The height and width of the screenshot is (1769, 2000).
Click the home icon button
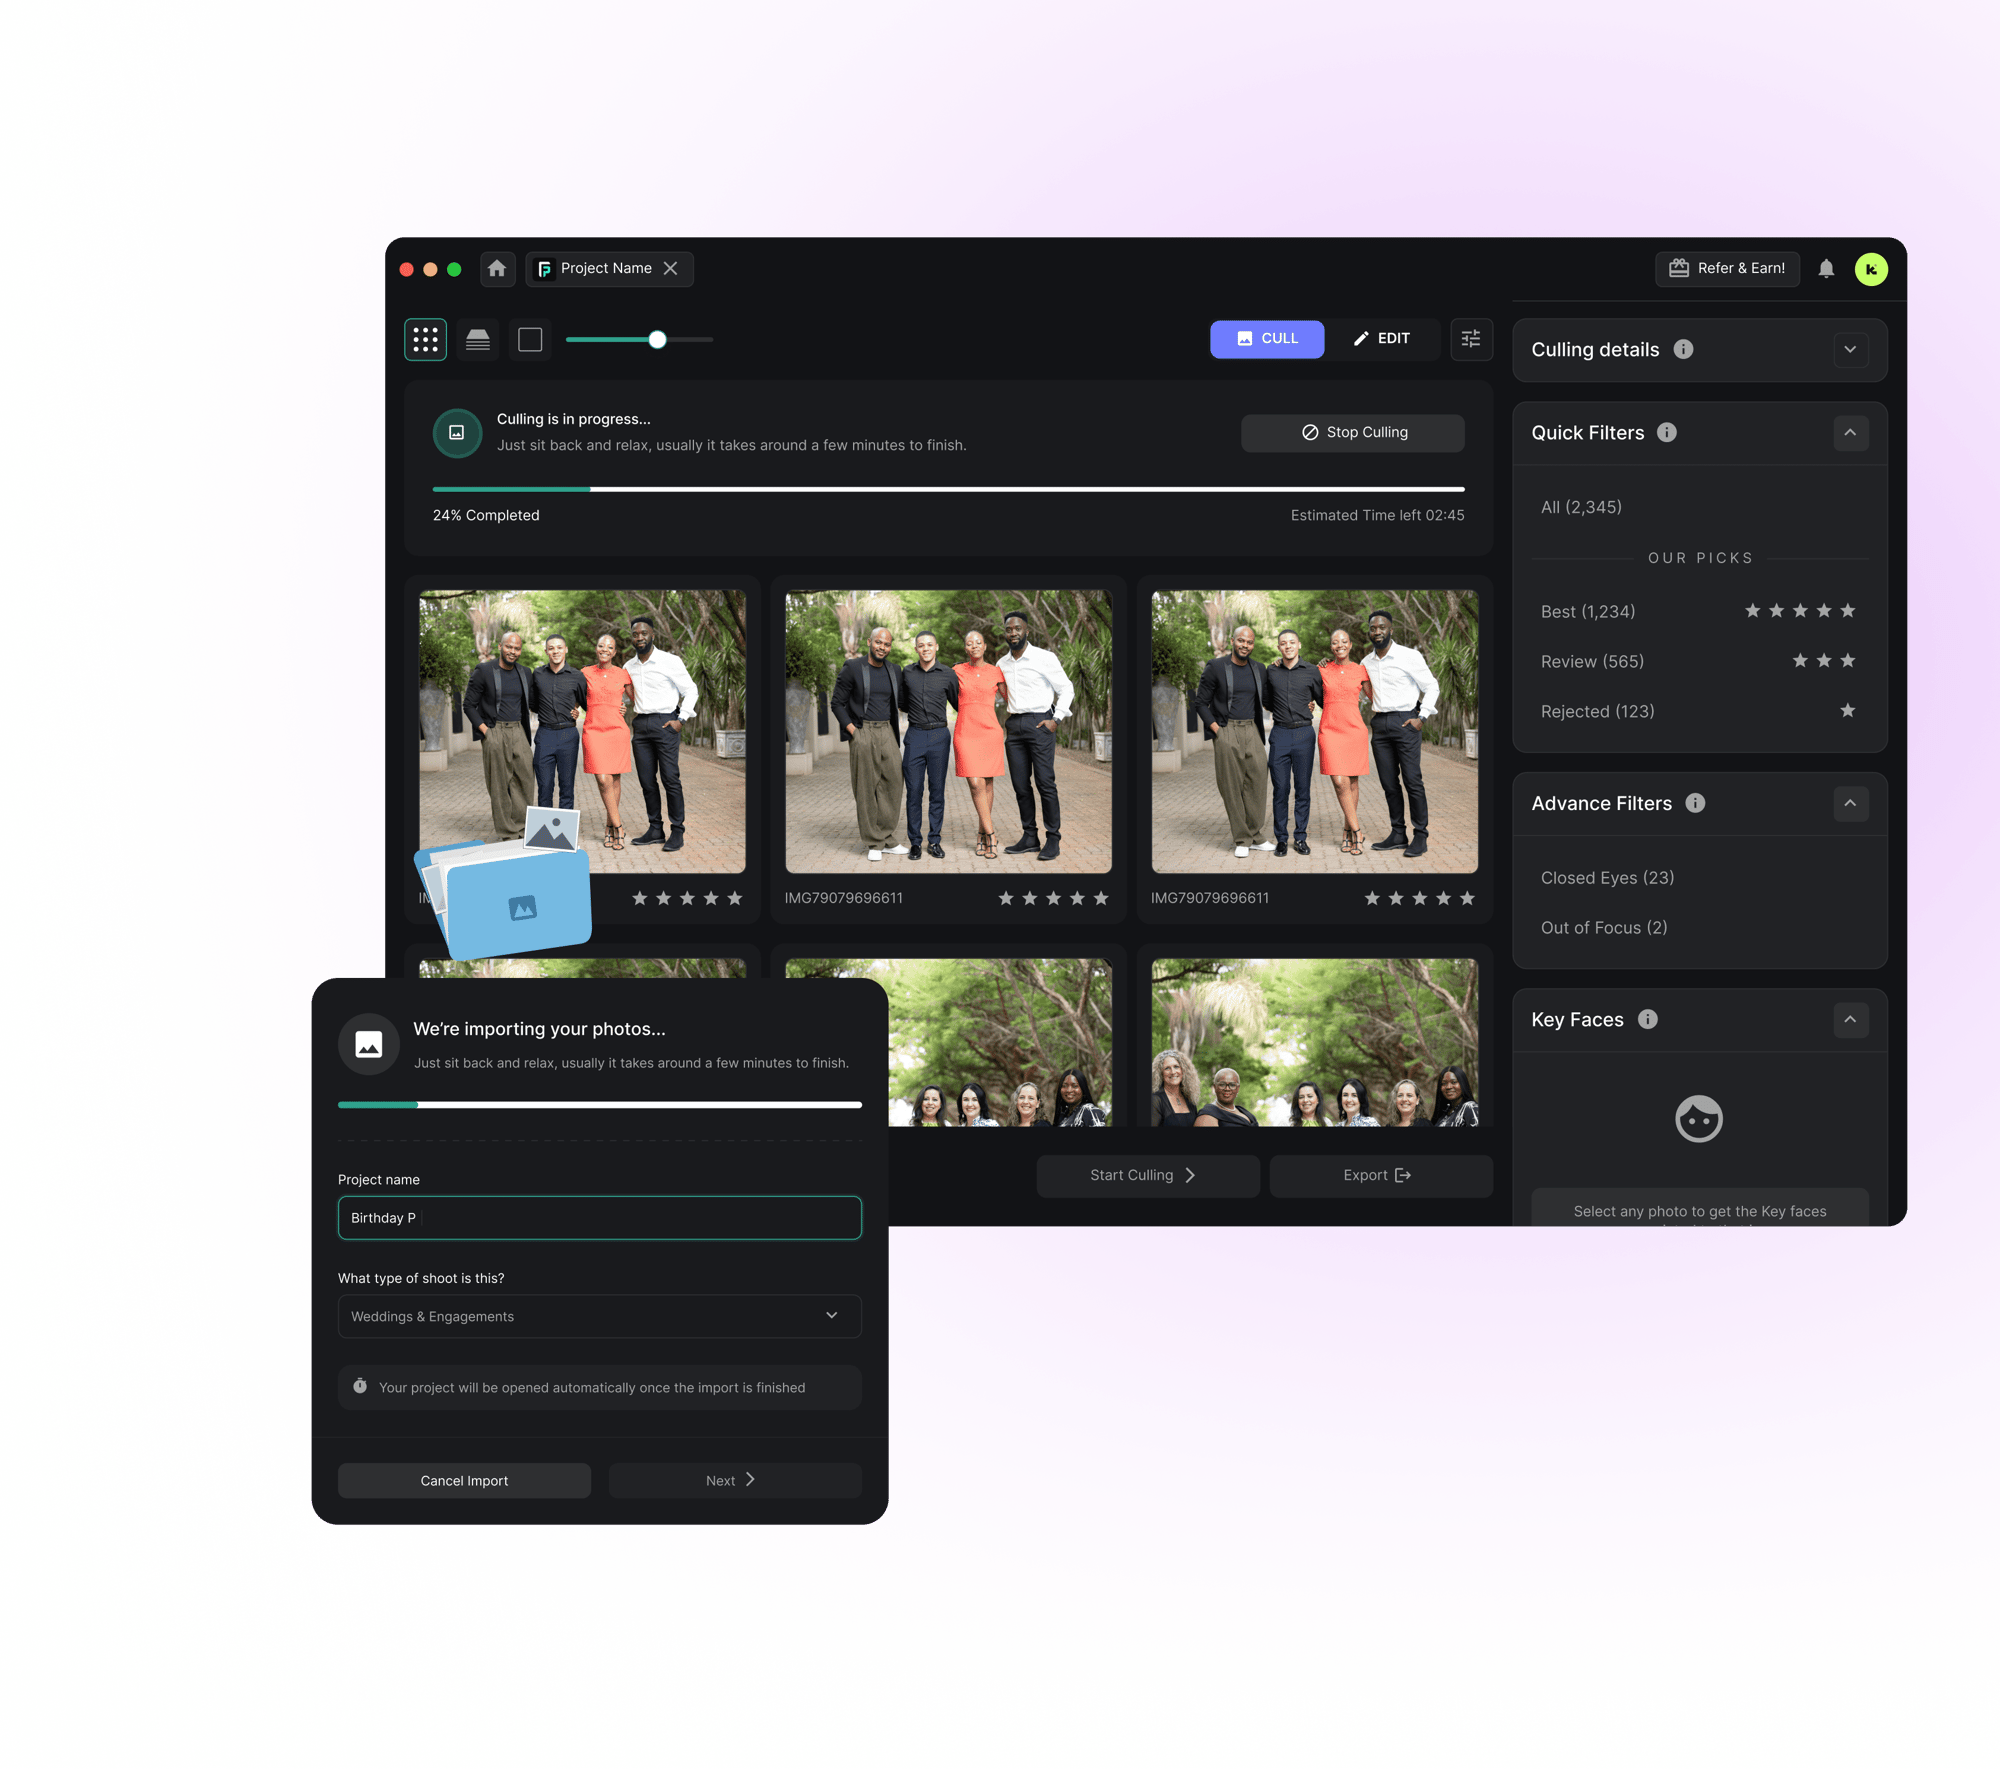click(x=497, y=269)
